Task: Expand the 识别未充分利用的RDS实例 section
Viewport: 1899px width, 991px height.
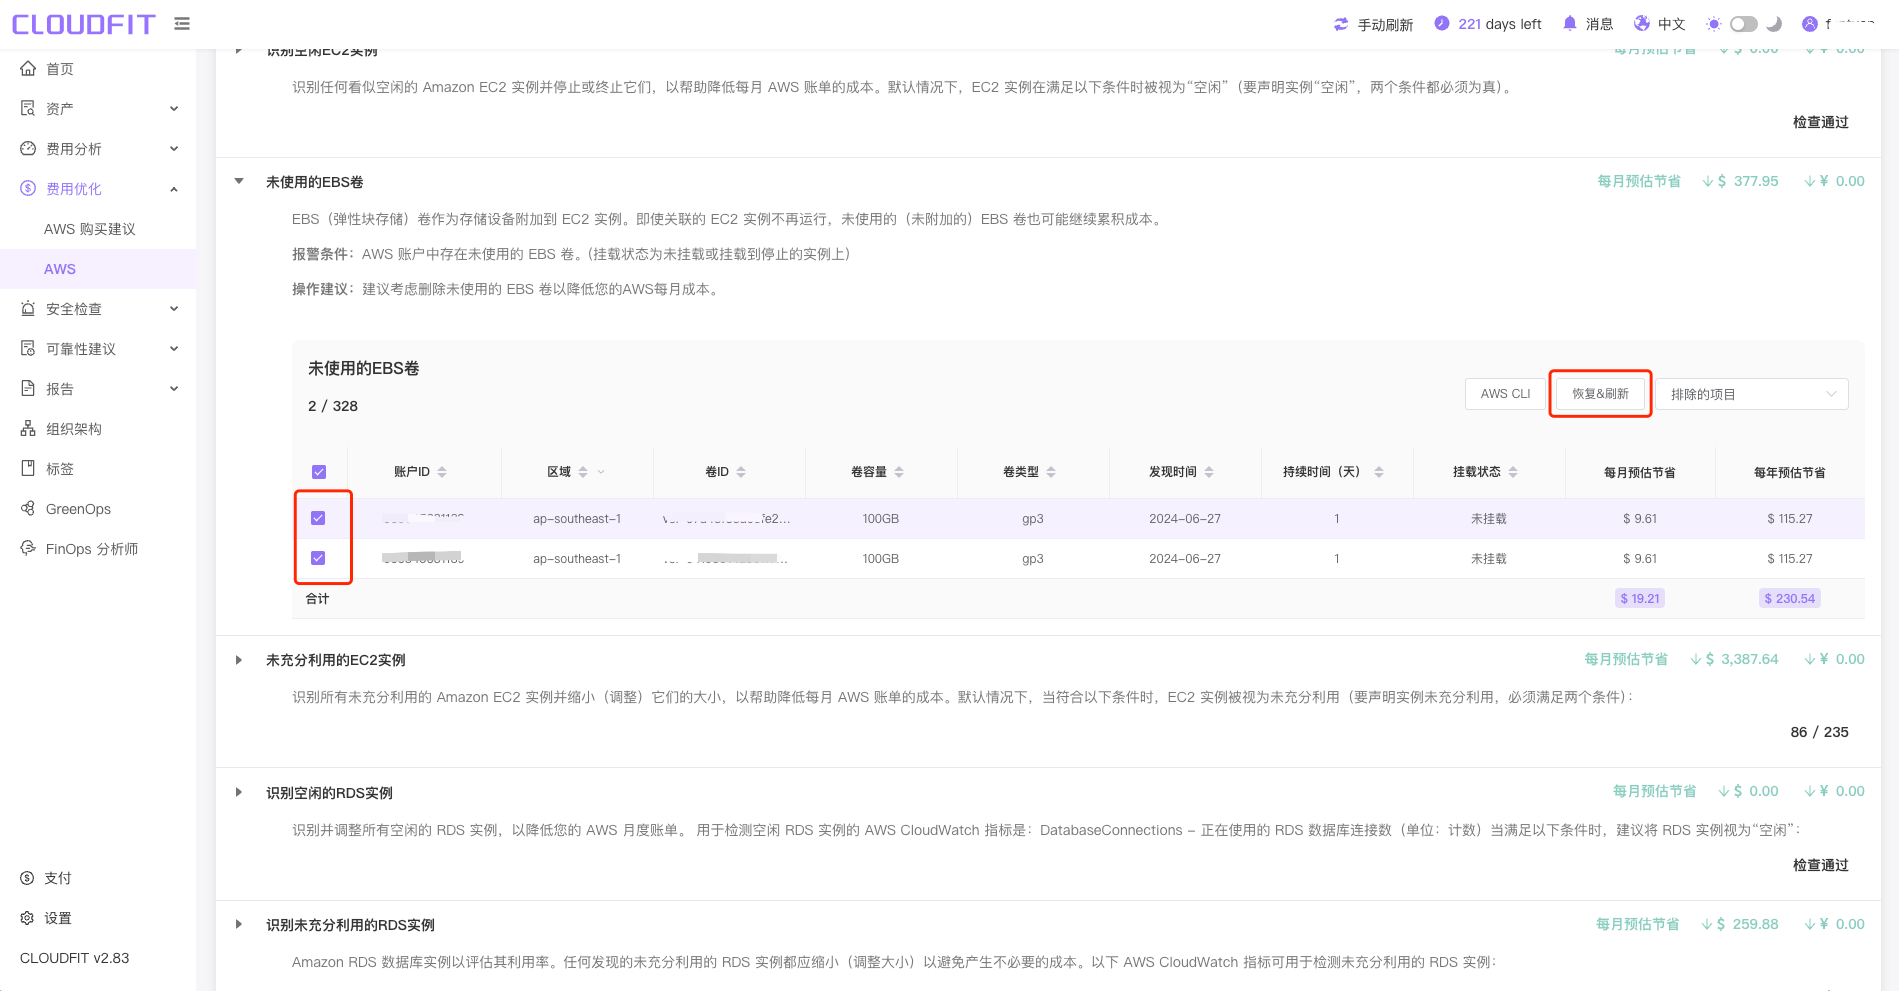Action: tap(239, 924)
